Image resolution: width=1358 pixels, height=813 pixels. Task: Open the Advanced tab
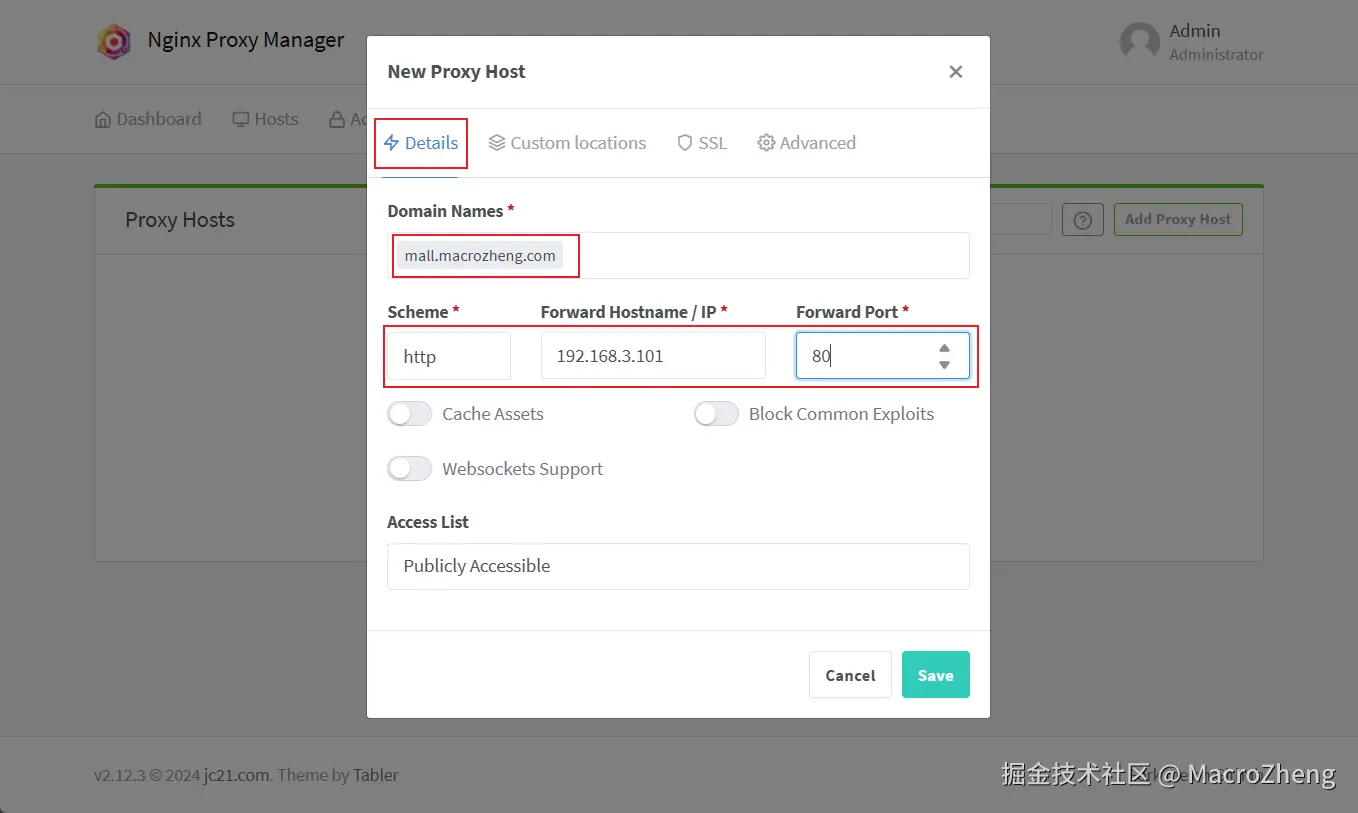pyautogui.click(x=806, y=143)
